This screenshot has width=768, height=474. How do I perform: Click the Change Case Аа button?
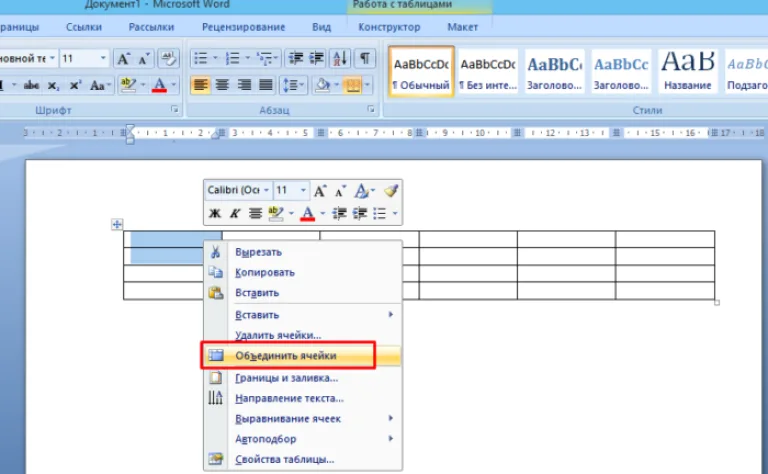[98, 86]
